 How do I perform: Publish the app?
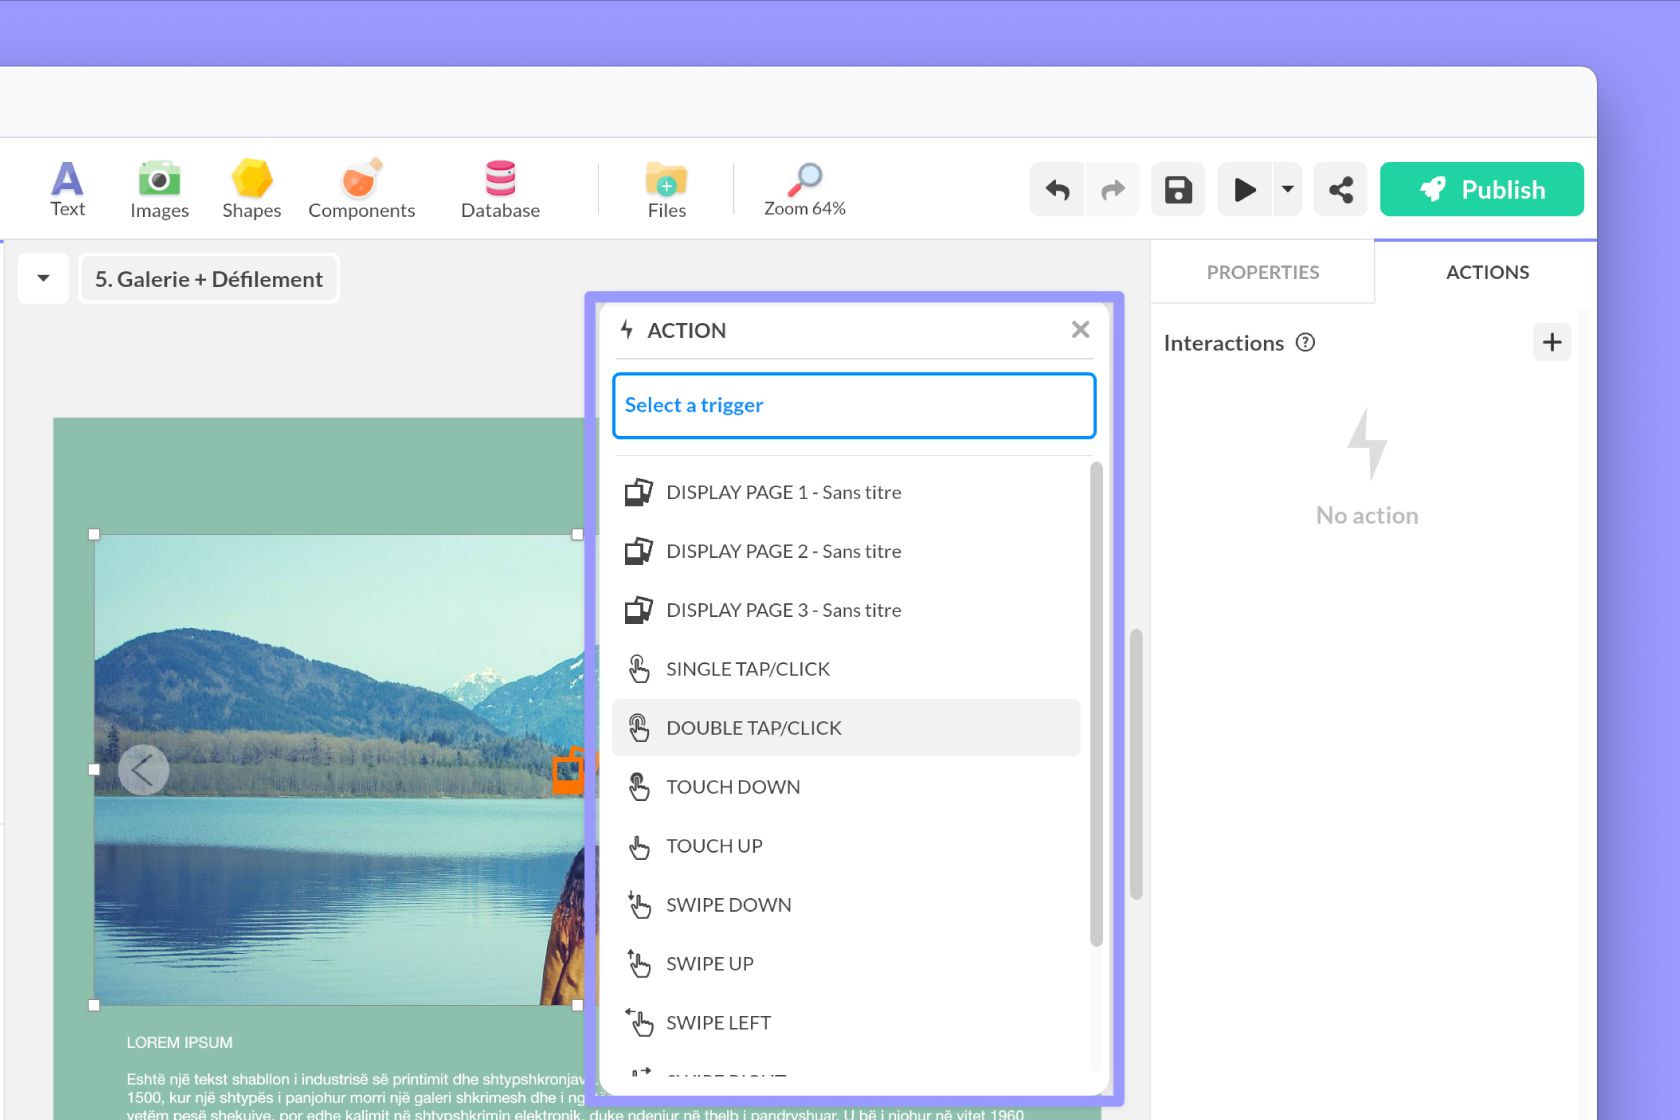[1481, 189]
